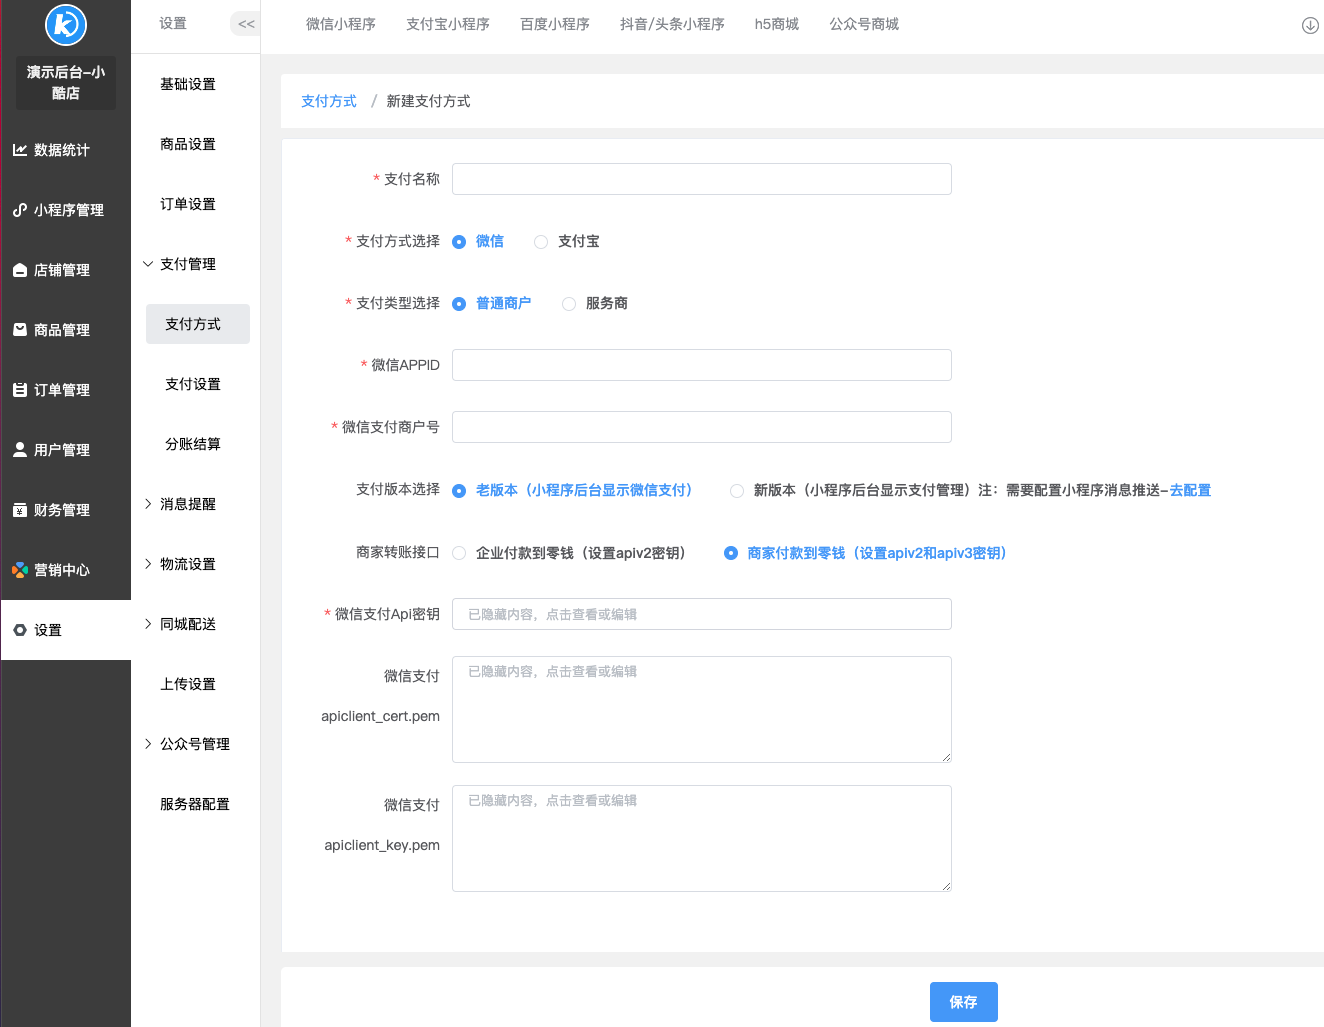Click the 演示后台-小酷店 store name
This screenshot has width=1324, height=1027.
66,82
